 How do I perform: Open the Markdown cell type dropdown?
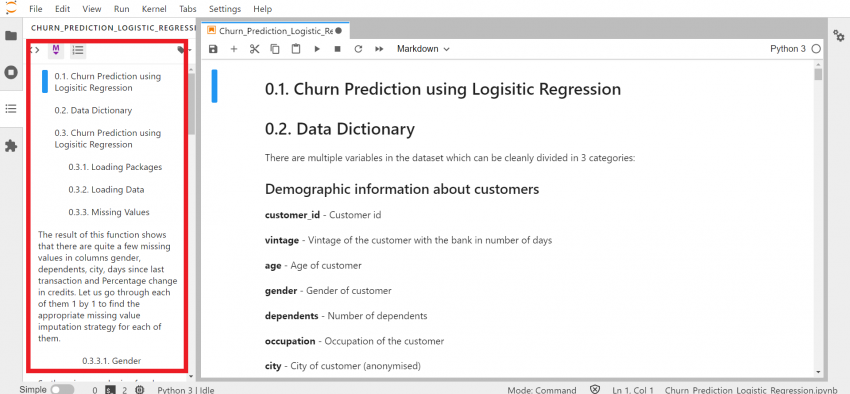click(423, 49)
